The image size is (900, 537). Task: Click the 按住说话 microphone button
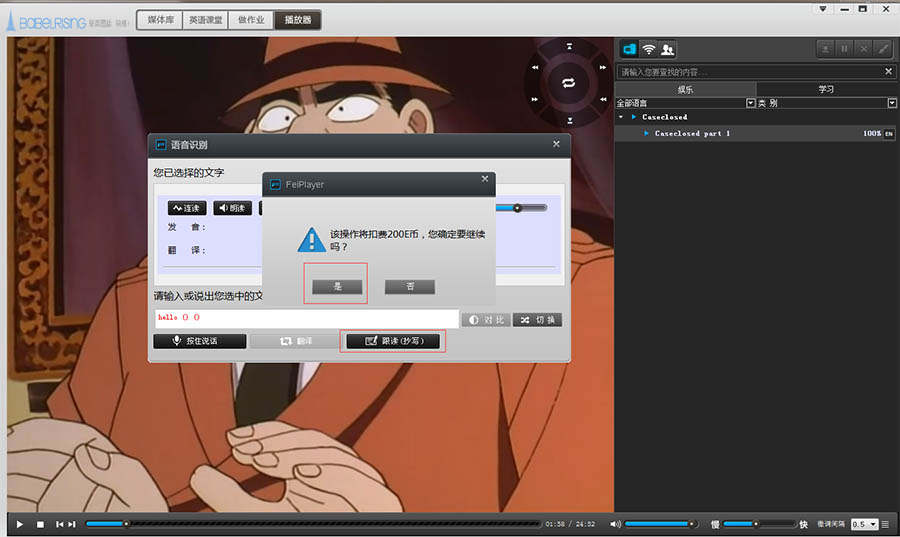pos(200,341)
